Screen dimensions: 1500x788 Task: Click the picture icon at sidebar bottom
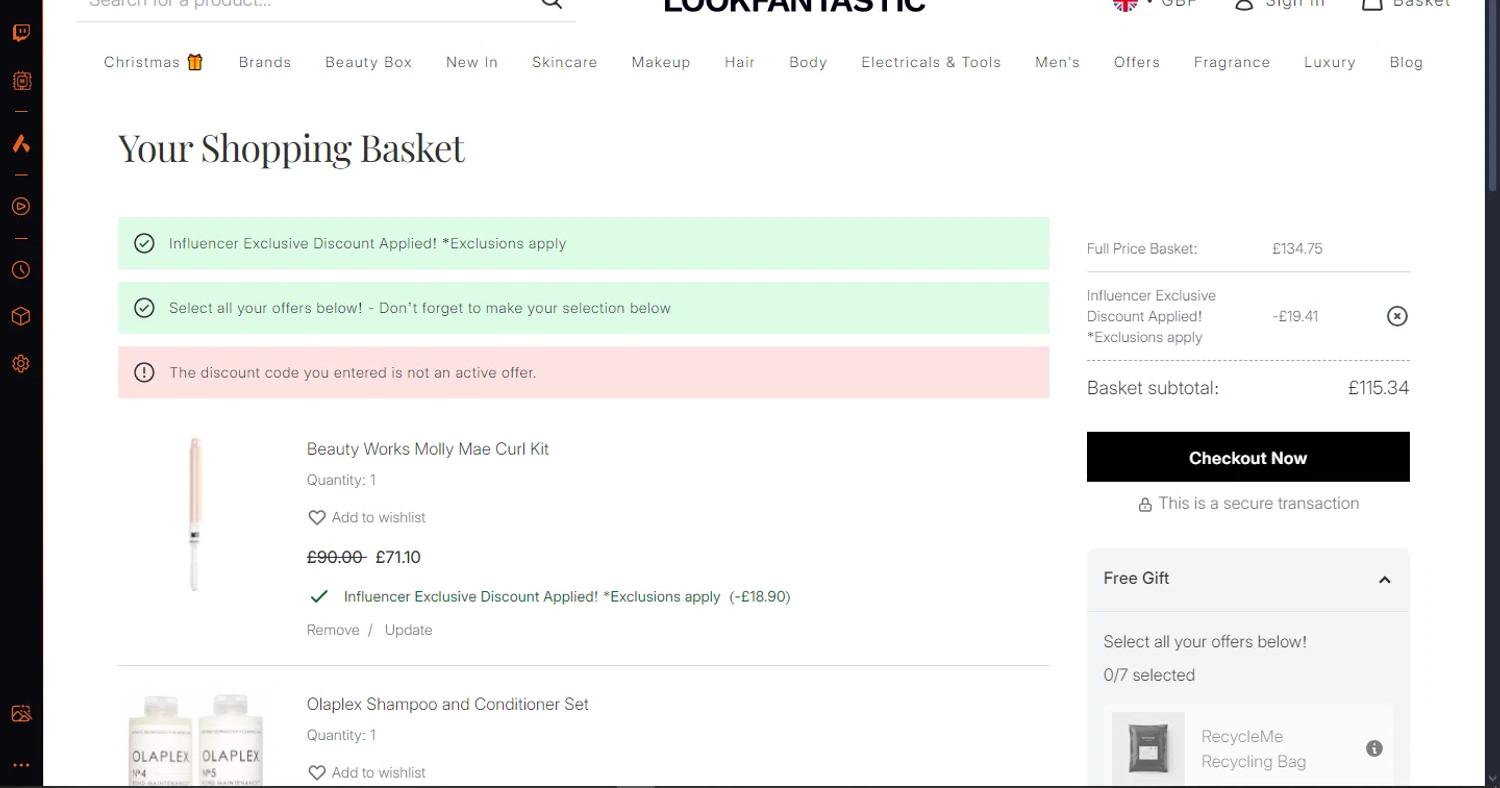pyautogui.click(x=21, y=713)
